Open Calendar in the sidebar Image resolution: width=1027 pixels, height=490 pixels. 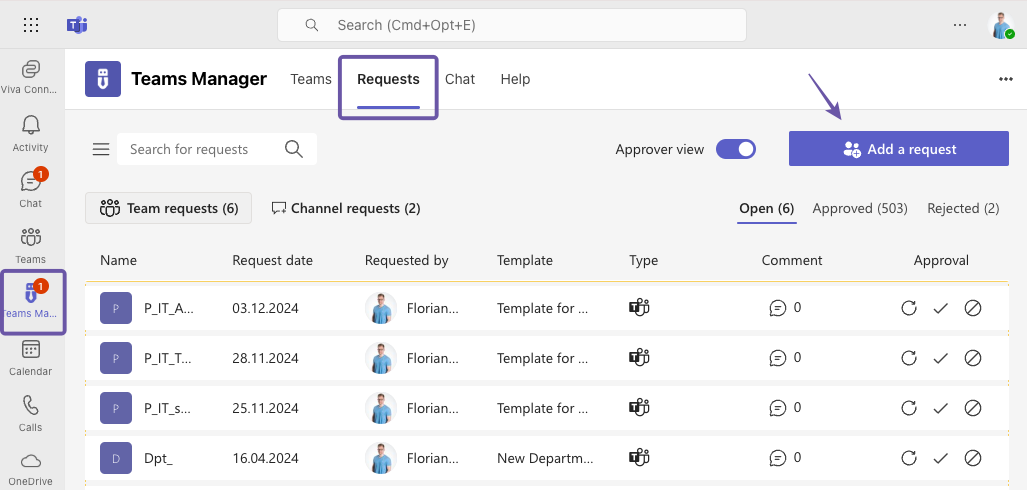point(30,358)
